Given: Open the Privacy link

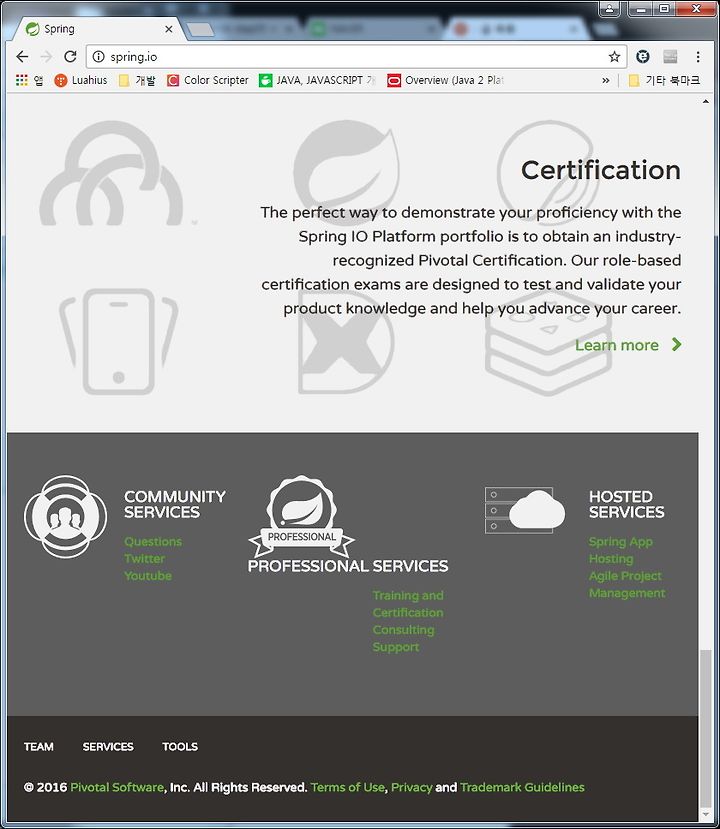Looking at the screenshot, I should tap(411, 787).
